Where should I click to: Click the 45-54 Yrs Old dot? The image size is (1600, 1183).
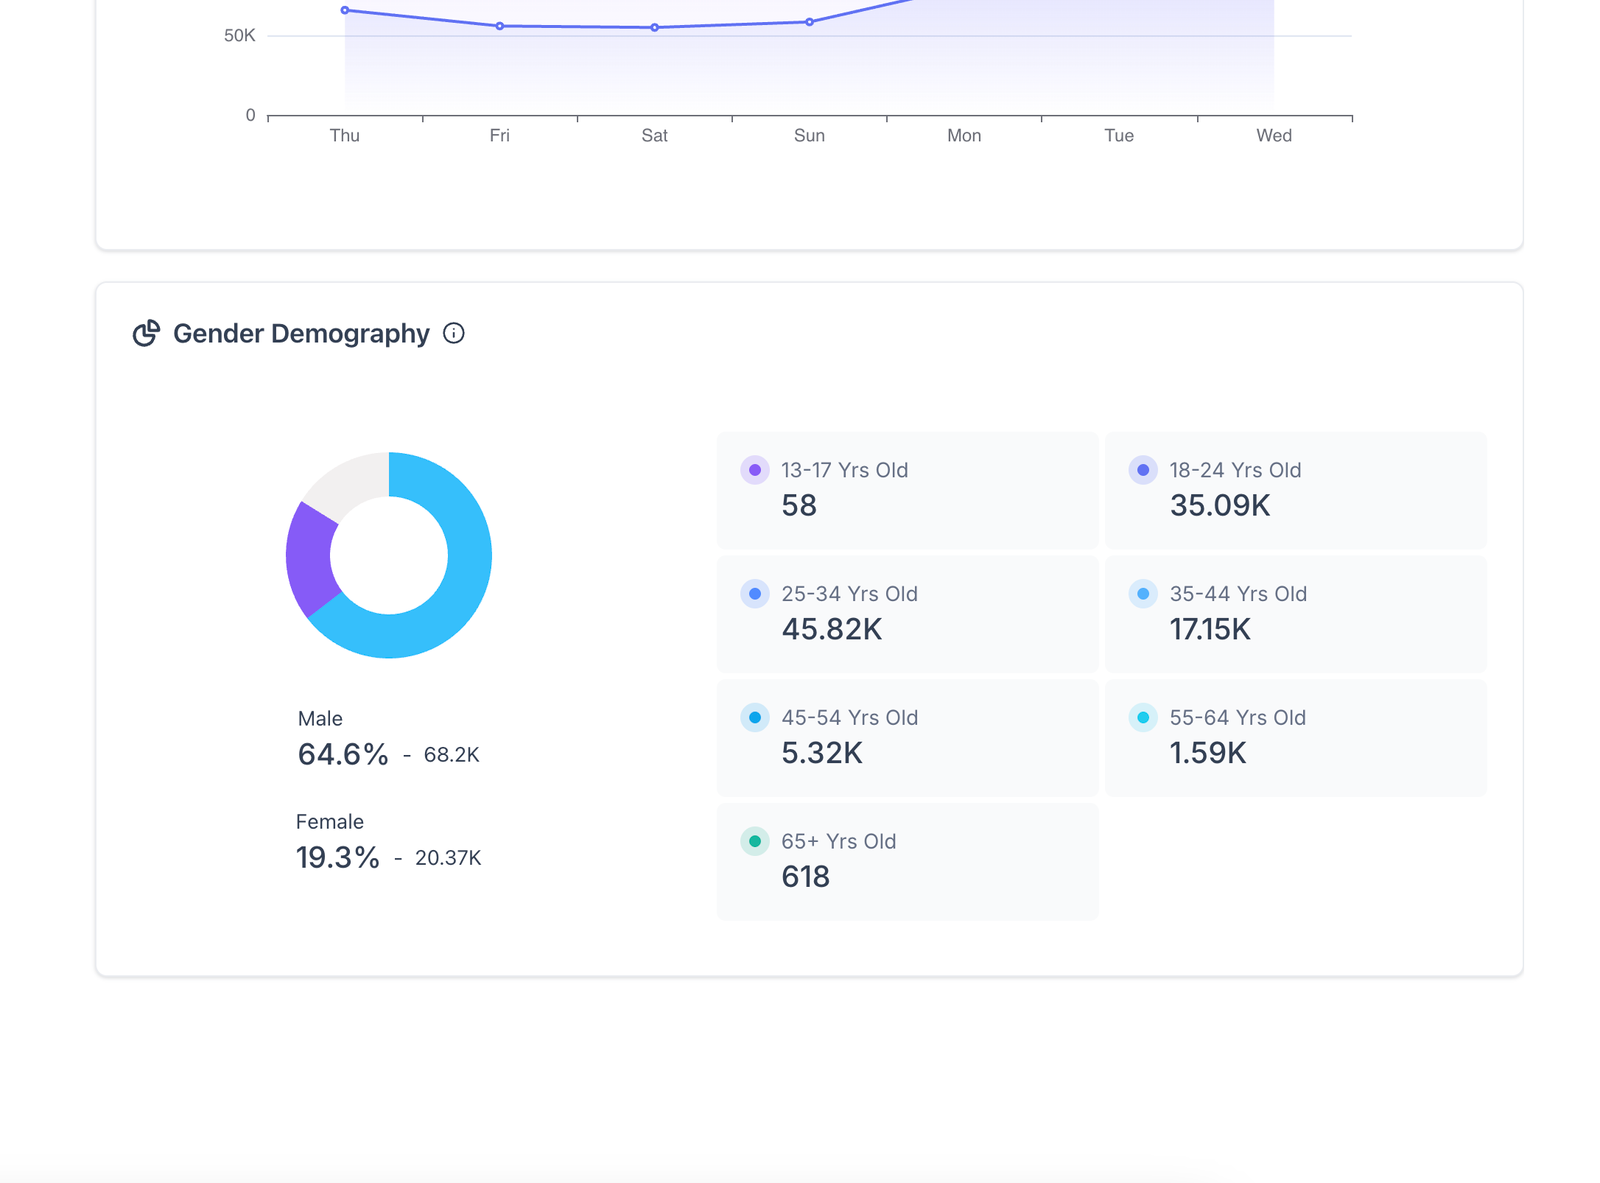[755, 718]
